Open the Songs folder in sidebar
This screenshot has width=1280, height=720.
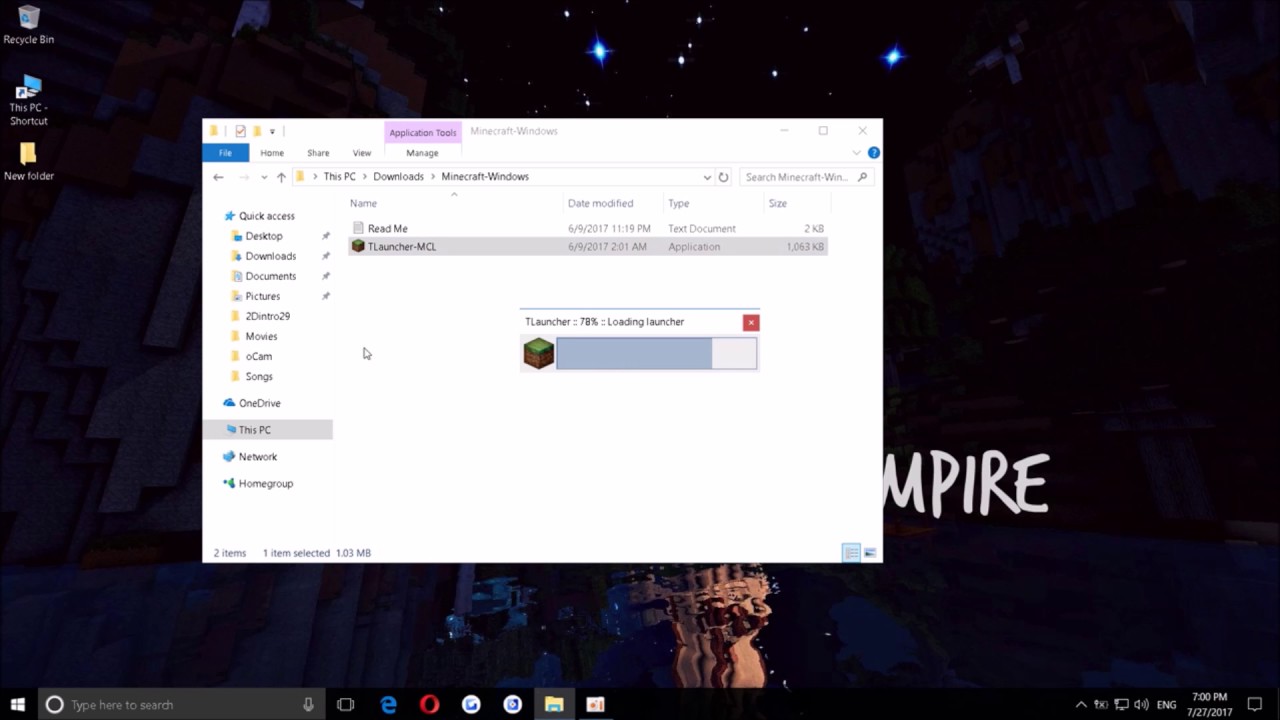click(x=258, y=376)
